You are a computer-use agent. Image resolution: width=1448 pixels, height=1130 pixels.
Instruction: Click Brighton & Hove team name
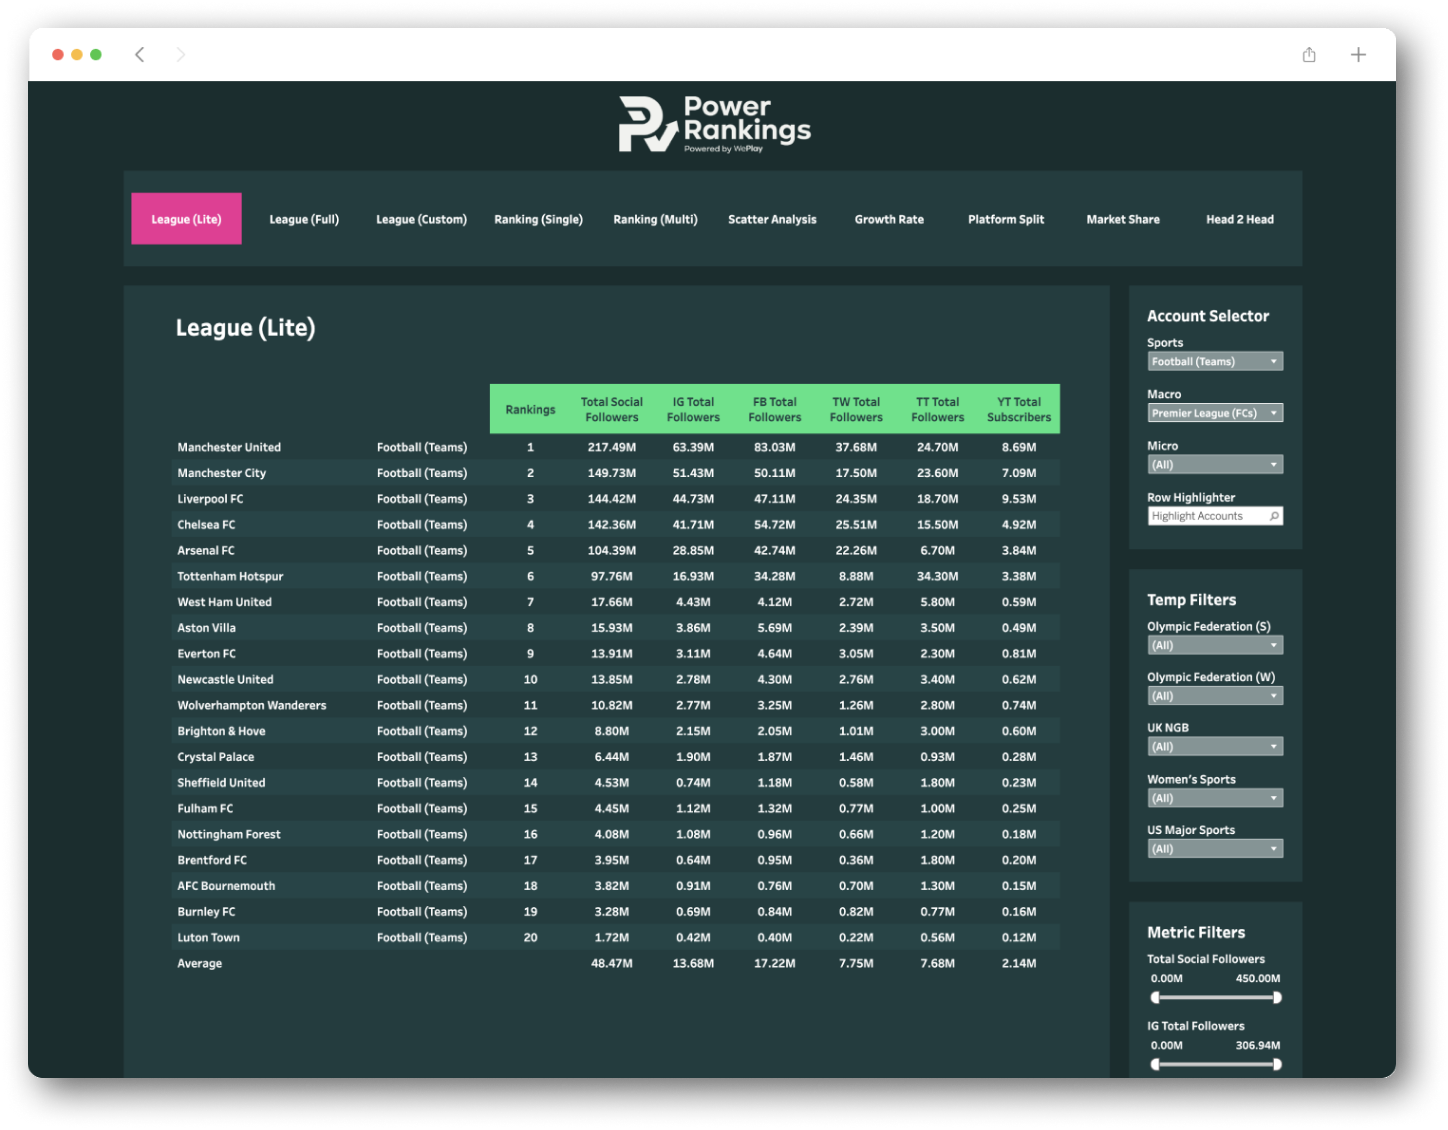click(x=221, y=732)
